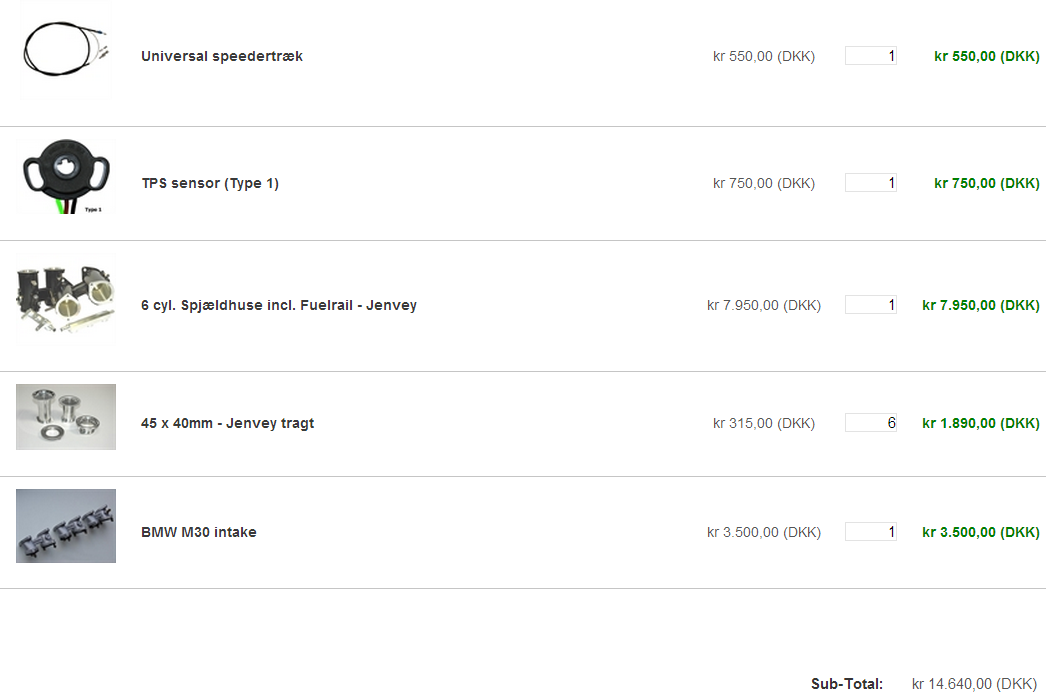Open the Jenvey tragt product thumbnail
The height and width of the screenshot is (700, 1047).
click(x=66, y=417)
